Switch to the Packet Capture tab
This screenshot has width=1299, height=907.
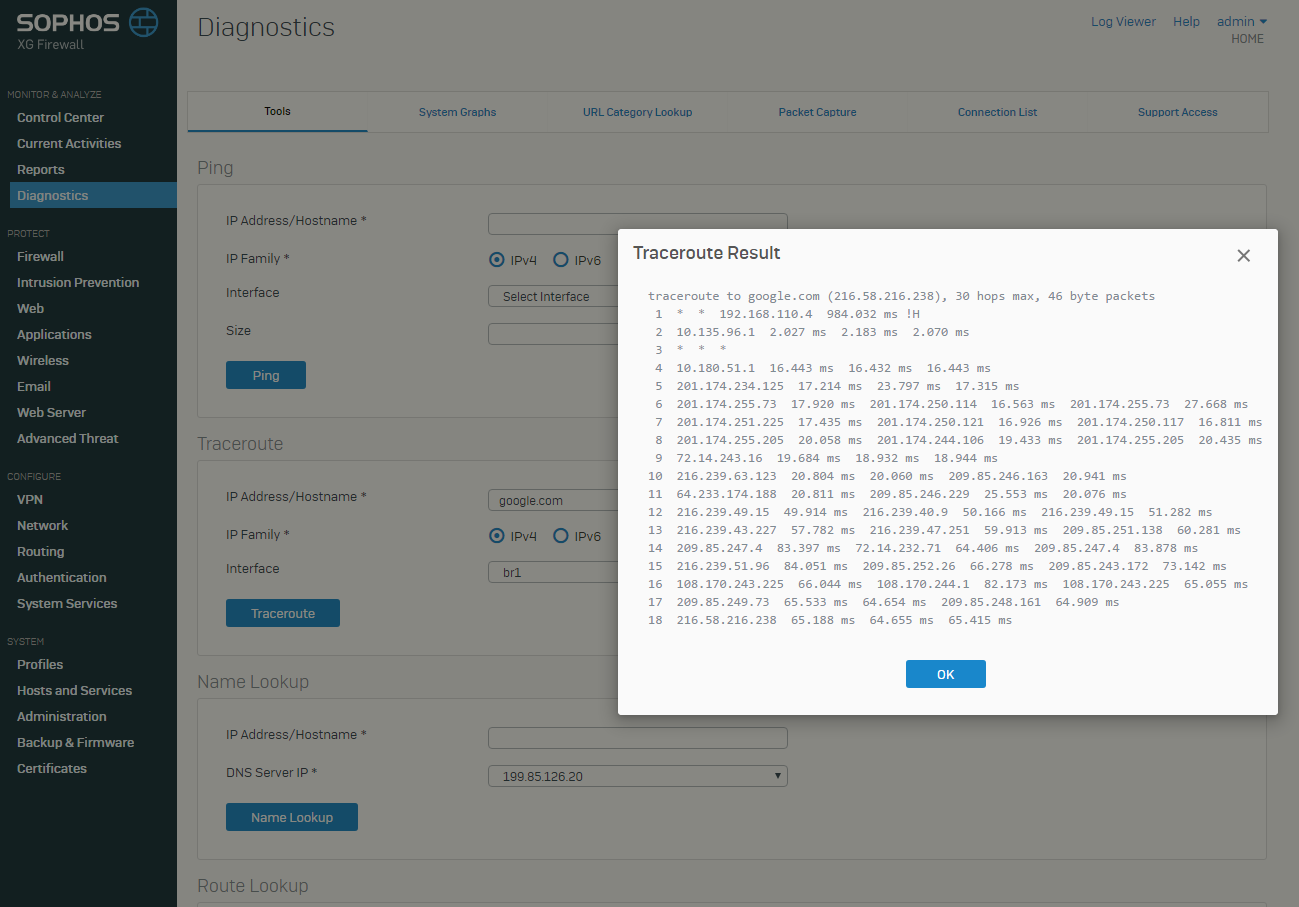click(817, 112)
